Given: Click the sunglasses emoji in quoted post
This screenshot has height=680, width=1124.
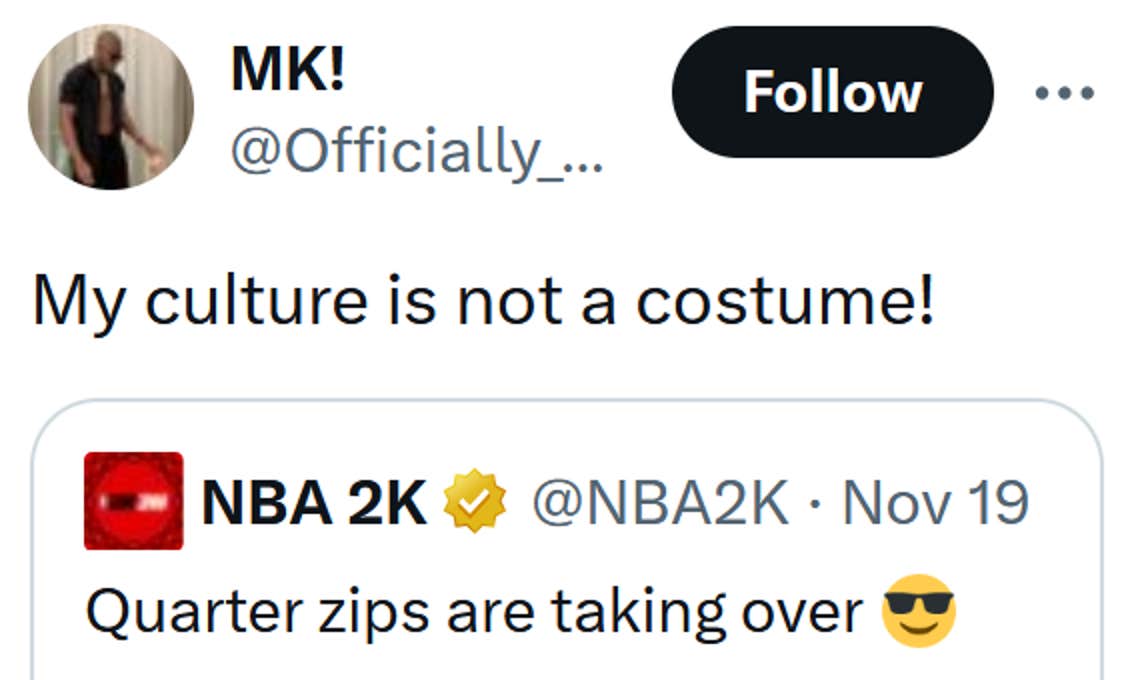Looking at the screenshot, I should (x=919, y=611).
